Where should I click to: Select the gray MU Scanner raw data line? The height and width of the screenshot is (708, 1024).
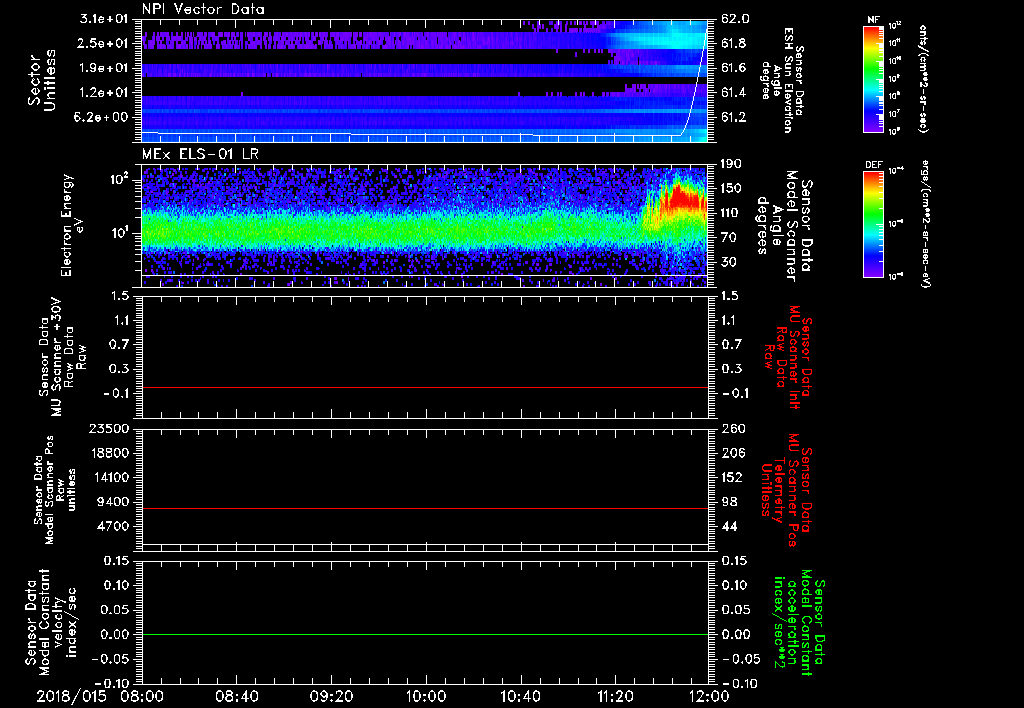[x=425, y=387]
